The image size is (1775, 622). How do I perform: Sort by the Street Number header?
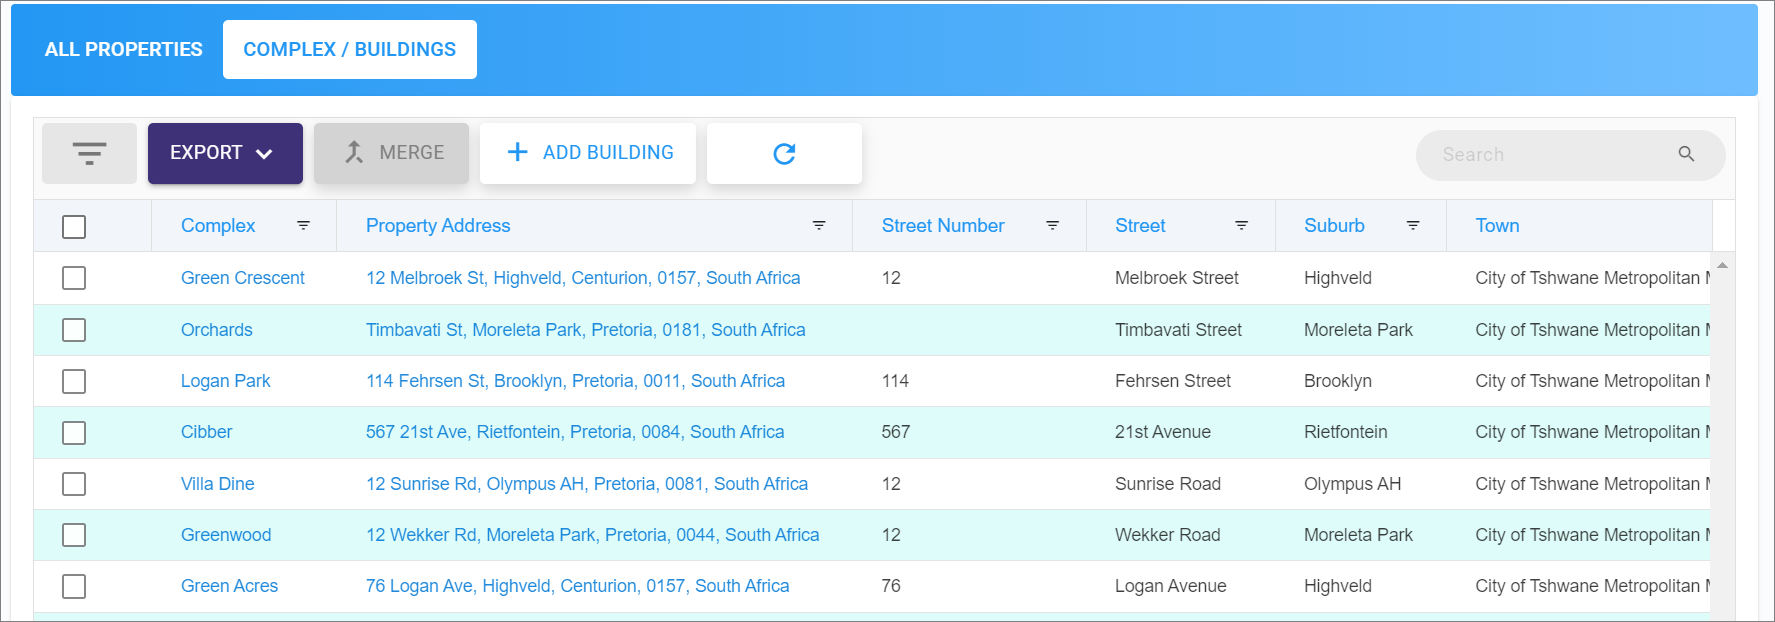(943, 226)
